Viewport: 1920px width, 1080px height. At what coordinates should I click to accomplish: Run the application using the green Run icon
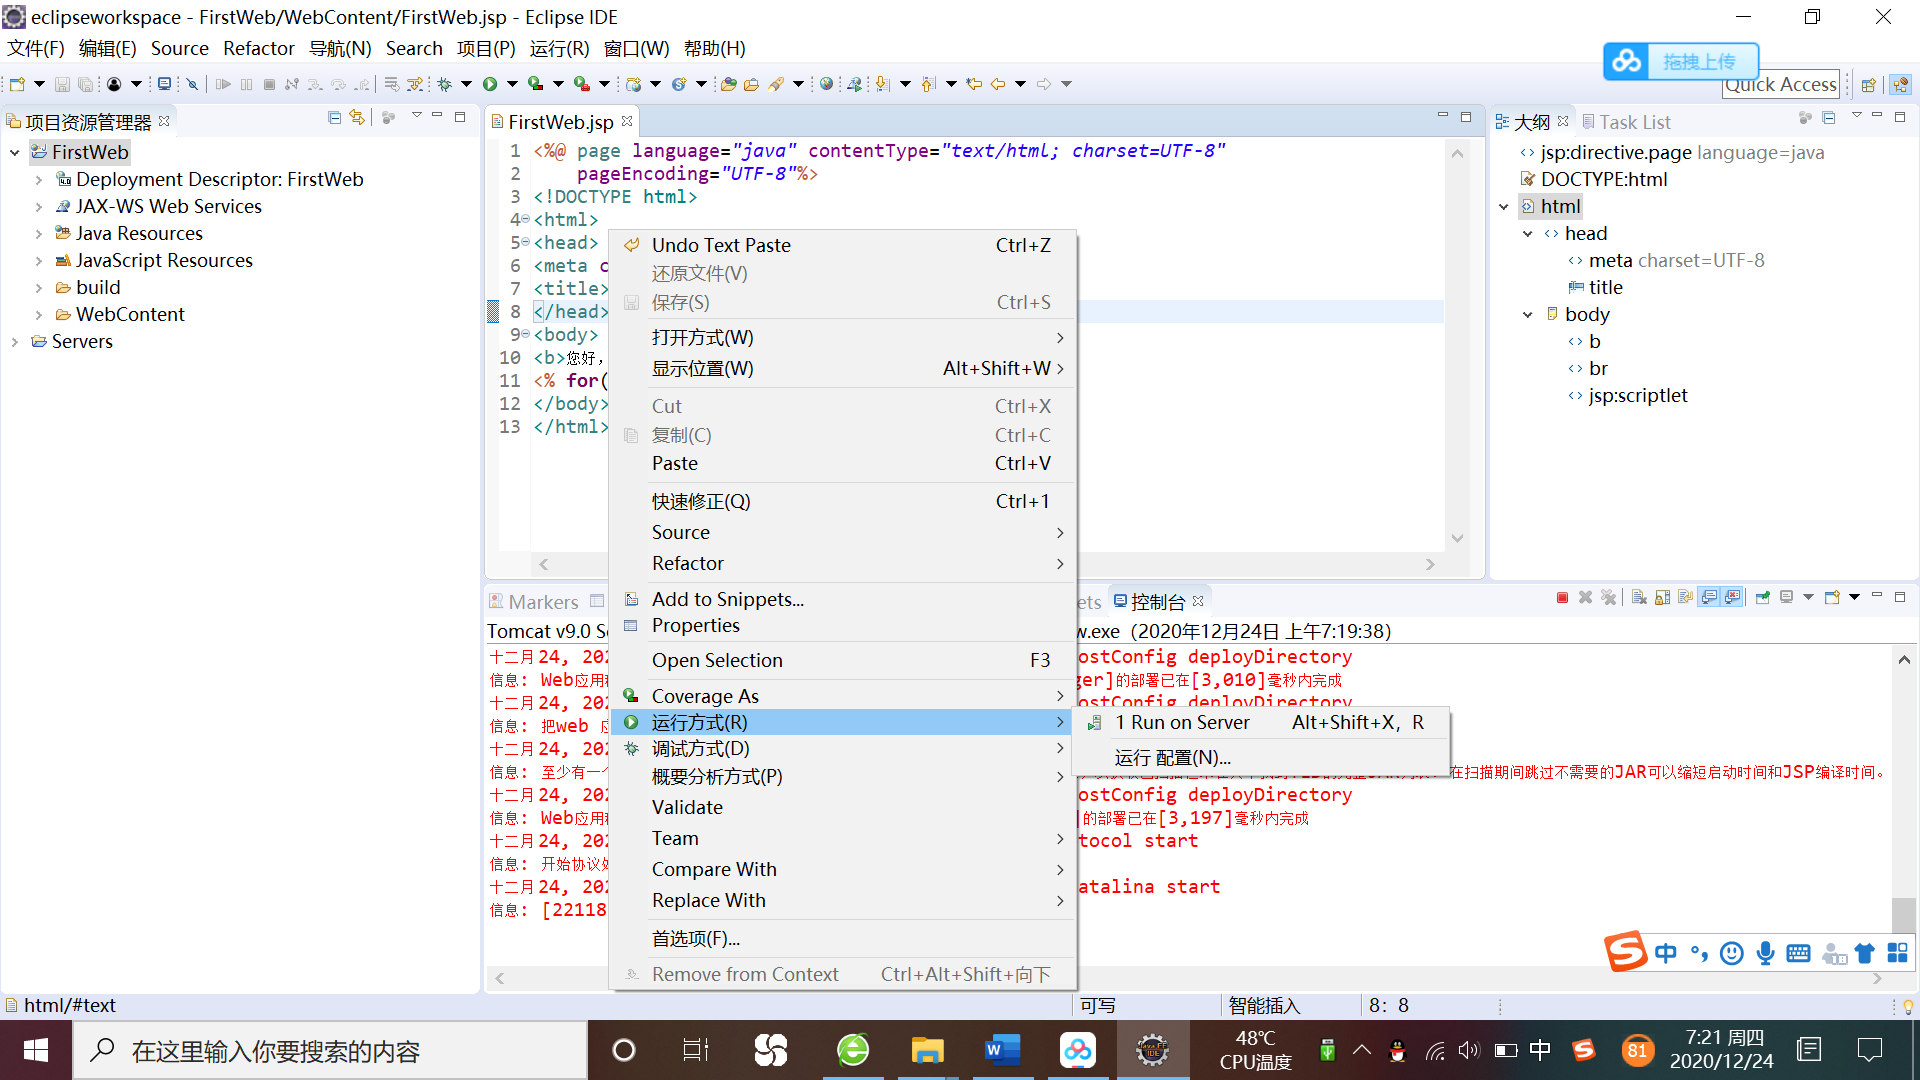coord(490,84)
